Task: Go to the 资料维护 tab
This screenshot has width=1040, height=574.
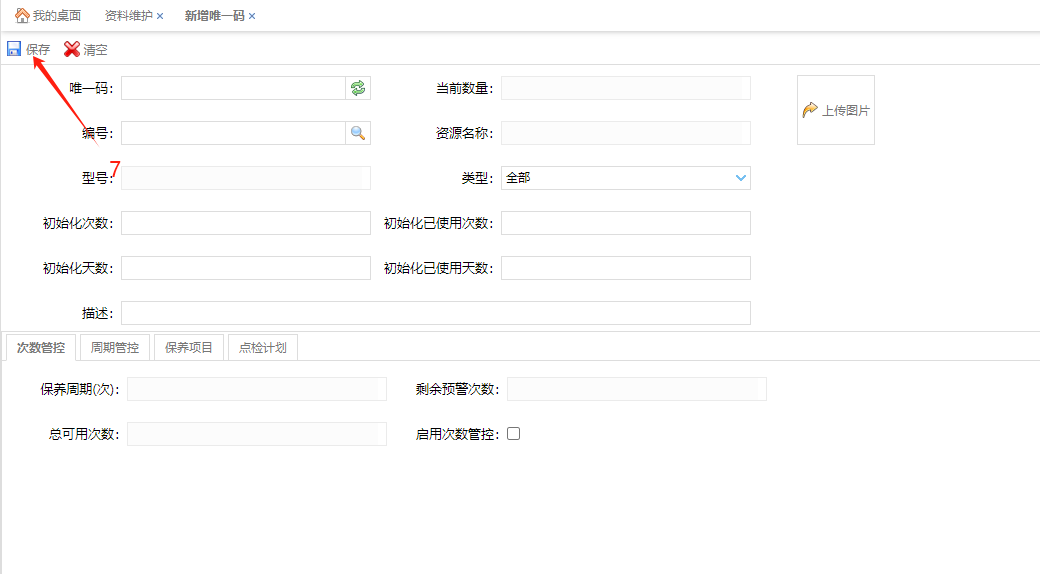Action: click(128, 16)
